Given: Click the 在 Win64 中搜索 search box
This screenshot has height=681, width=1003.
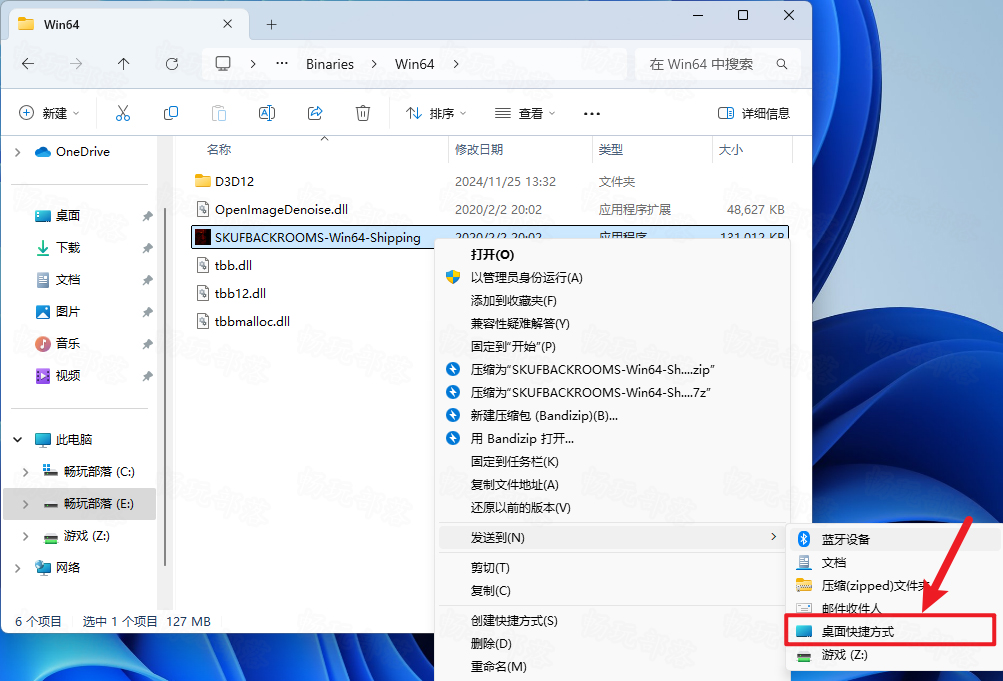Looking at the screenshot, I should coord(718,64).
